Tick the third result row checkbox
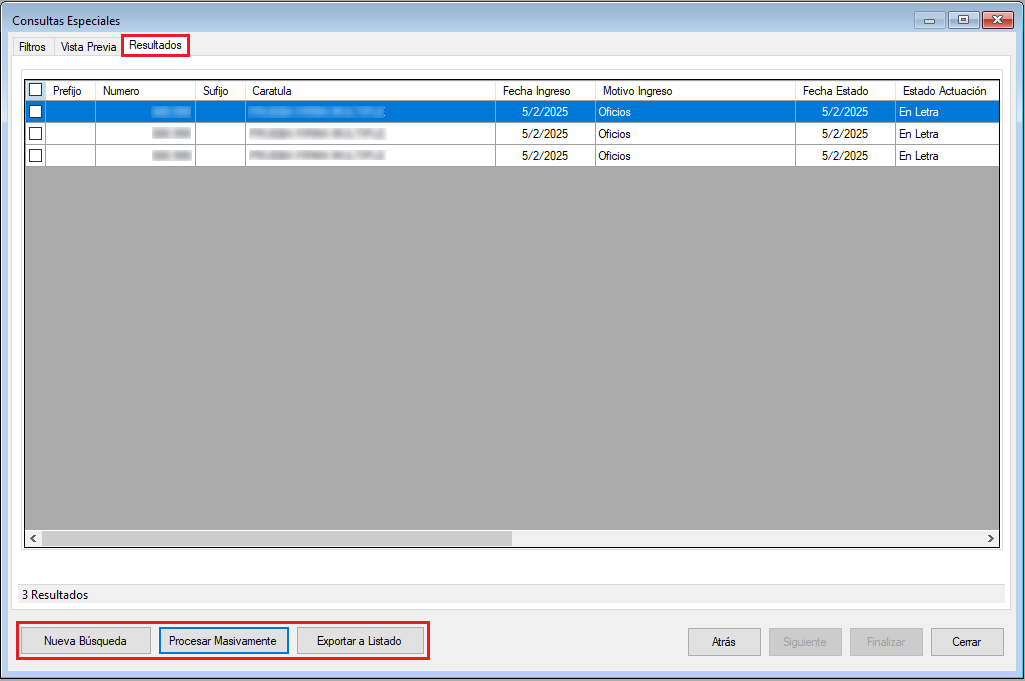 (x=35, y=156)
